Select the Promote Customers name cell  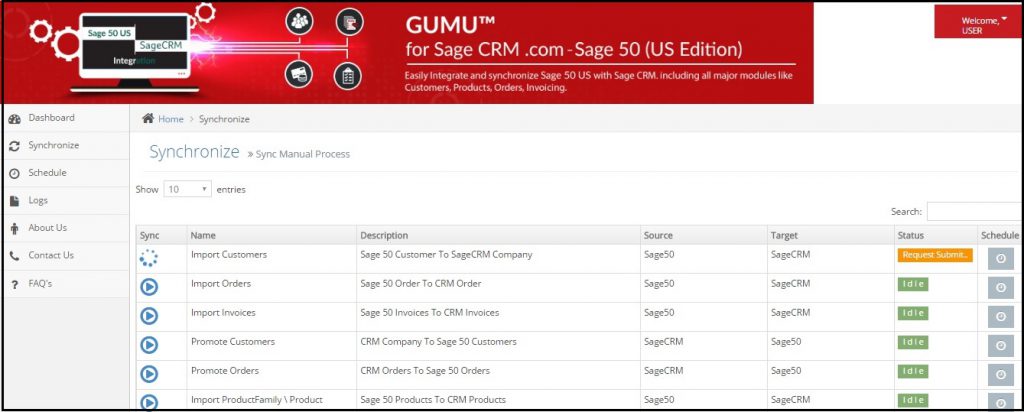pos(272,345)
